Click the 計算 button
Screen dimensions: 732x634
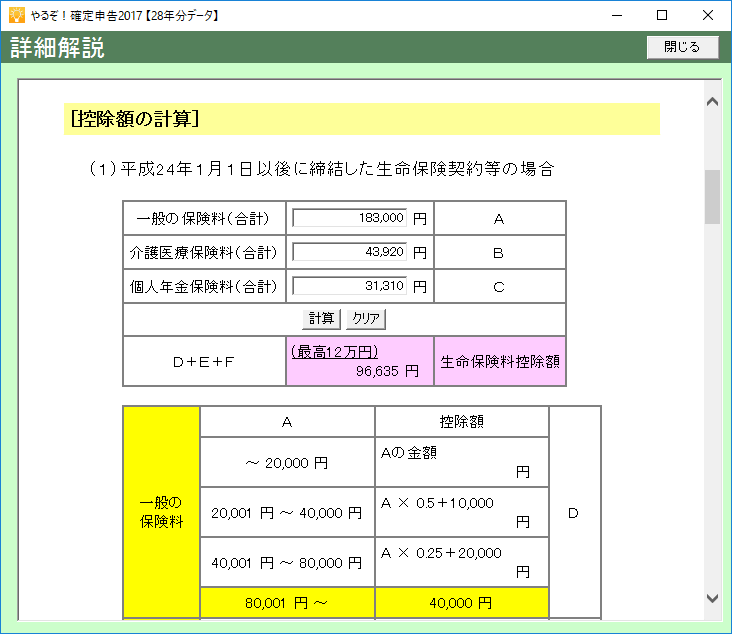322,319
